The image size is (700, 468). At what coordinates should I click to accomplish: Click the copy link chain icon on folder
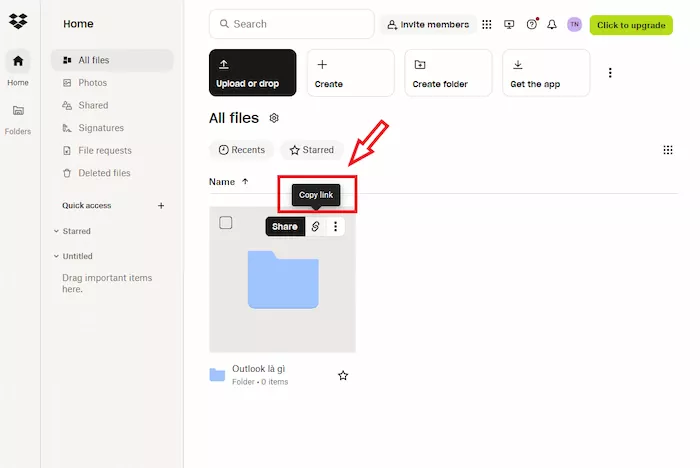click(x=315, y=226)
